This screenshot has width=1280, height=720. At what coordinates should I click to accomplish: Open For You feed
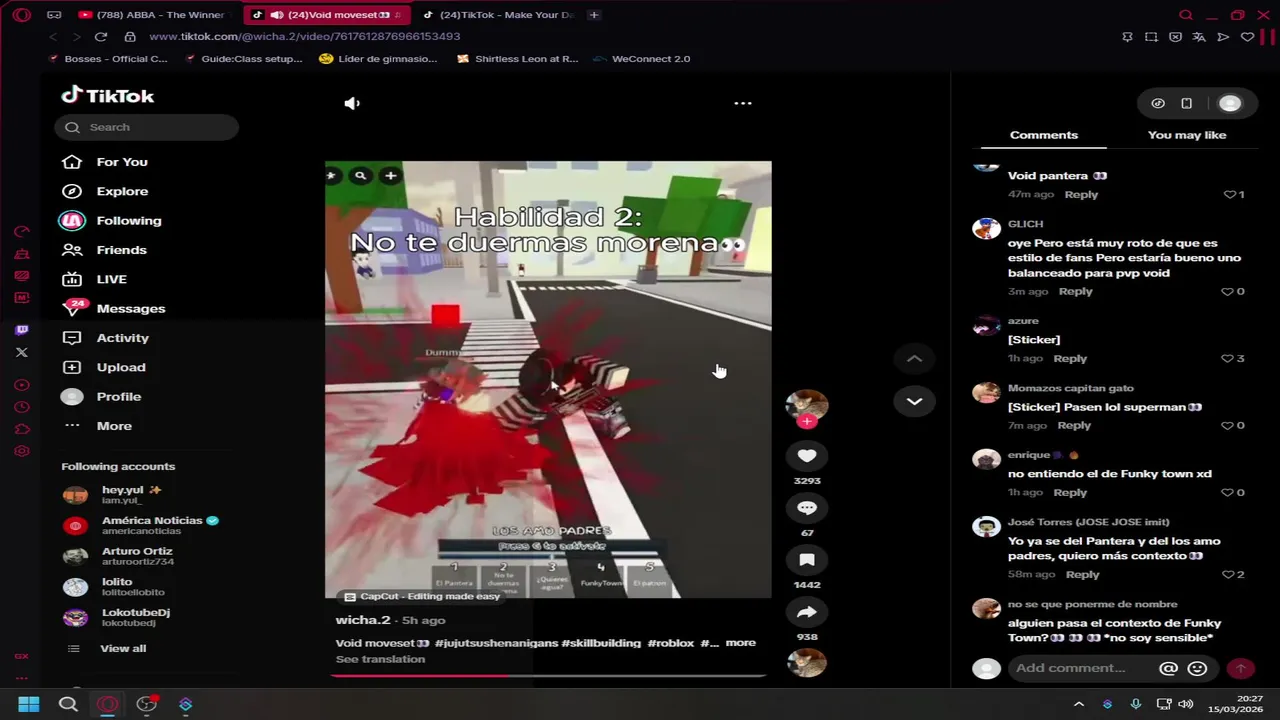pos(122,162)
